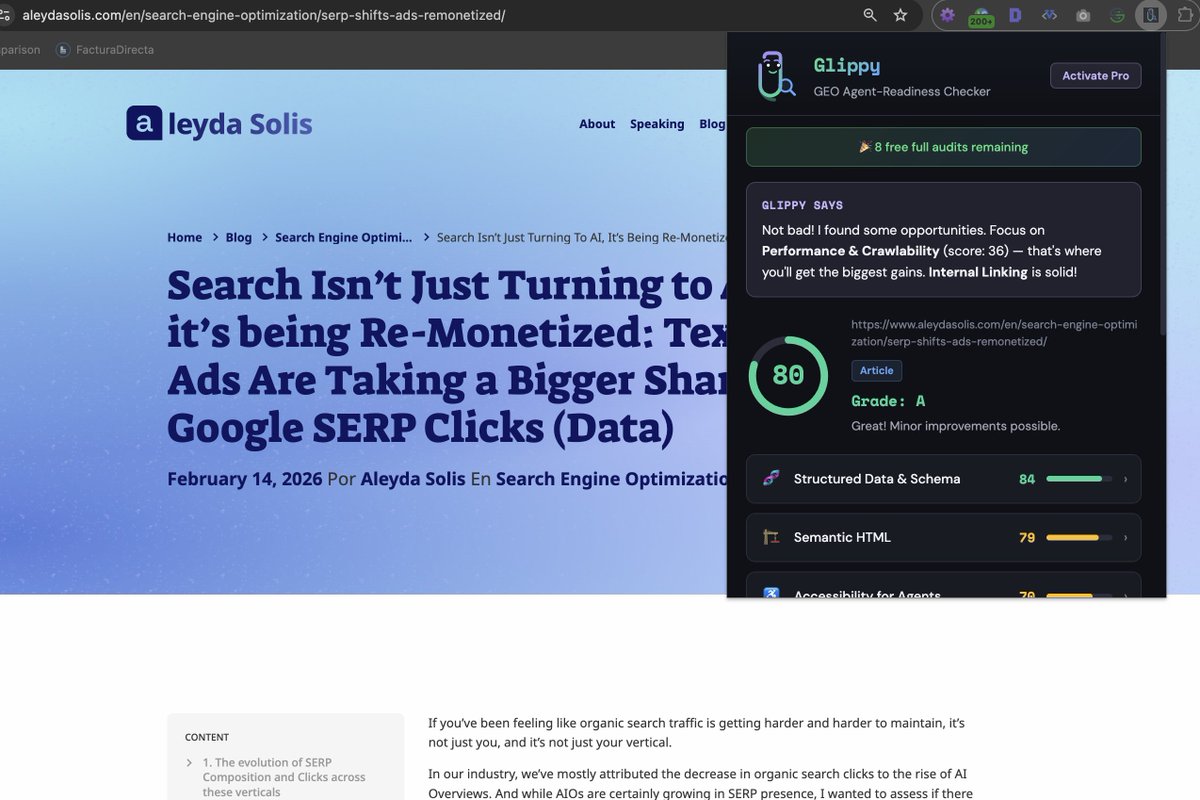Open Aleyda Solis author link
This screenshot has height=800, width=1200.
coord(413,479)
